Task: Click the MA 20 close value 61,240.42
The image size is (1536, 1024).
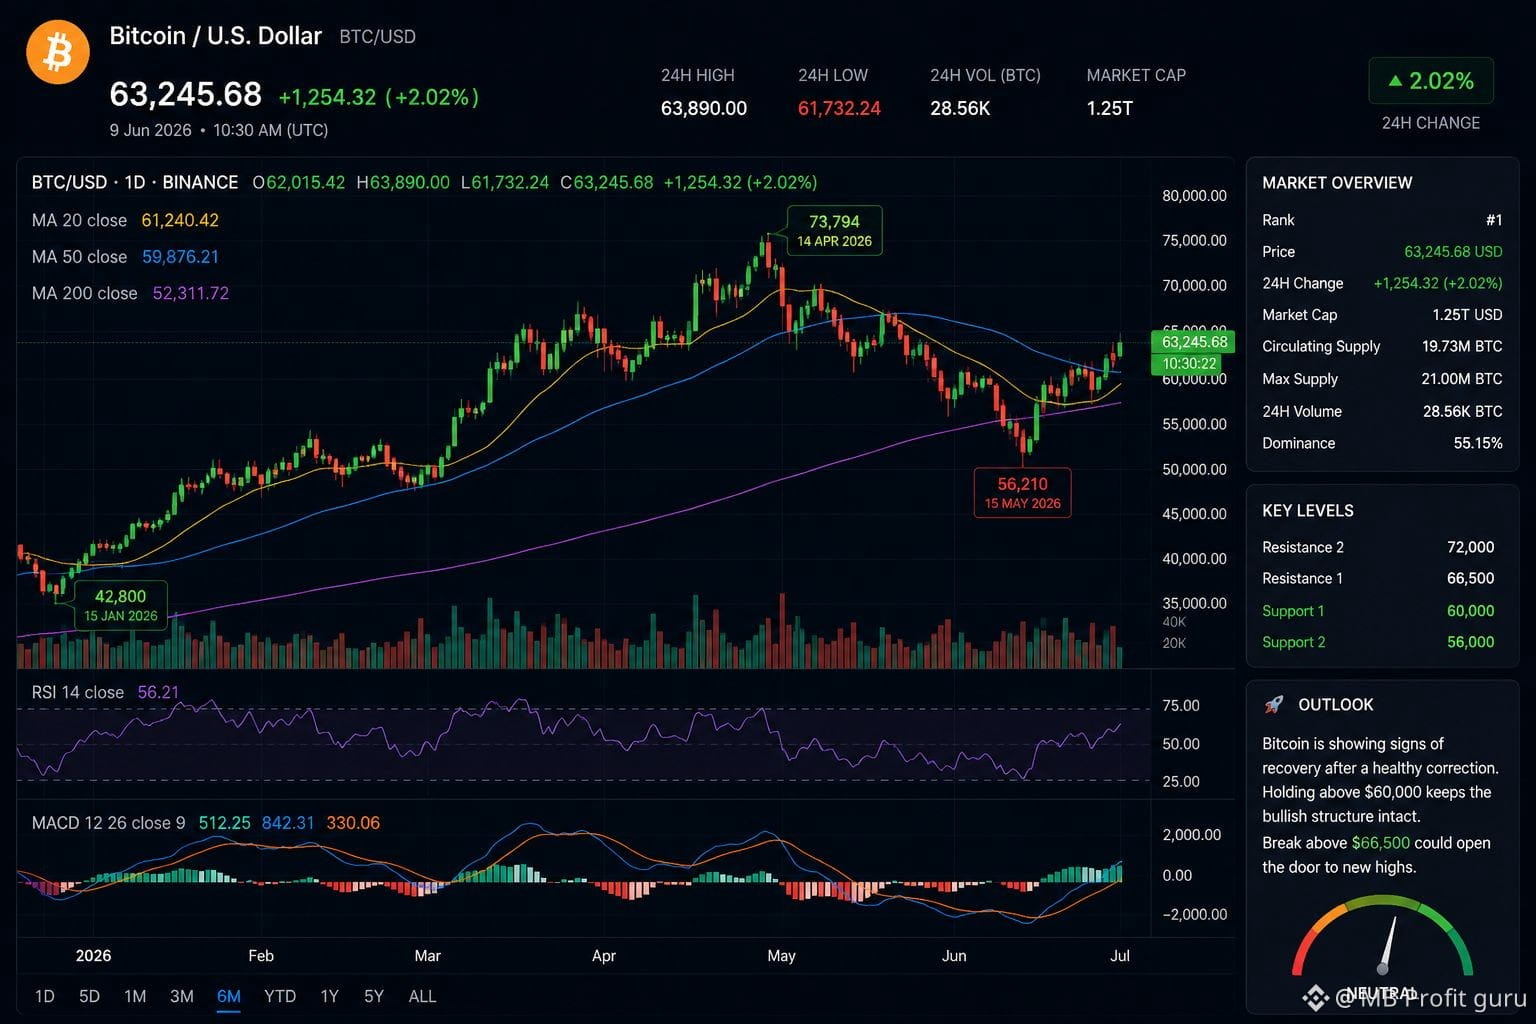Action: point(180,220)
